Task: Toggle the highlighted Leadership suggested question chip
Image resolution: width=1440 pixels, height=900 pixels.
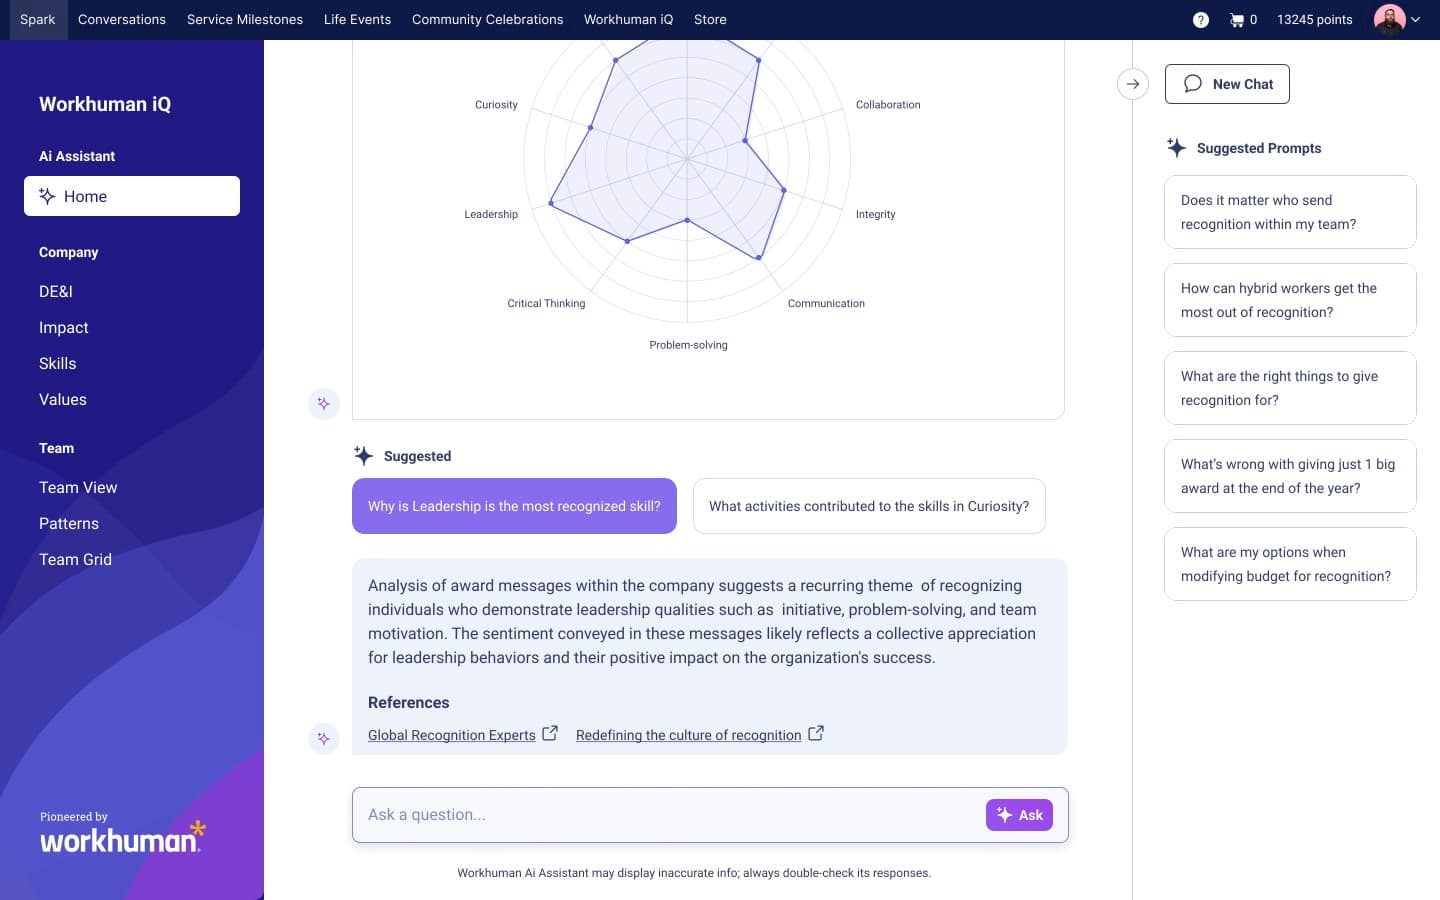Action: tap(514, 506)
